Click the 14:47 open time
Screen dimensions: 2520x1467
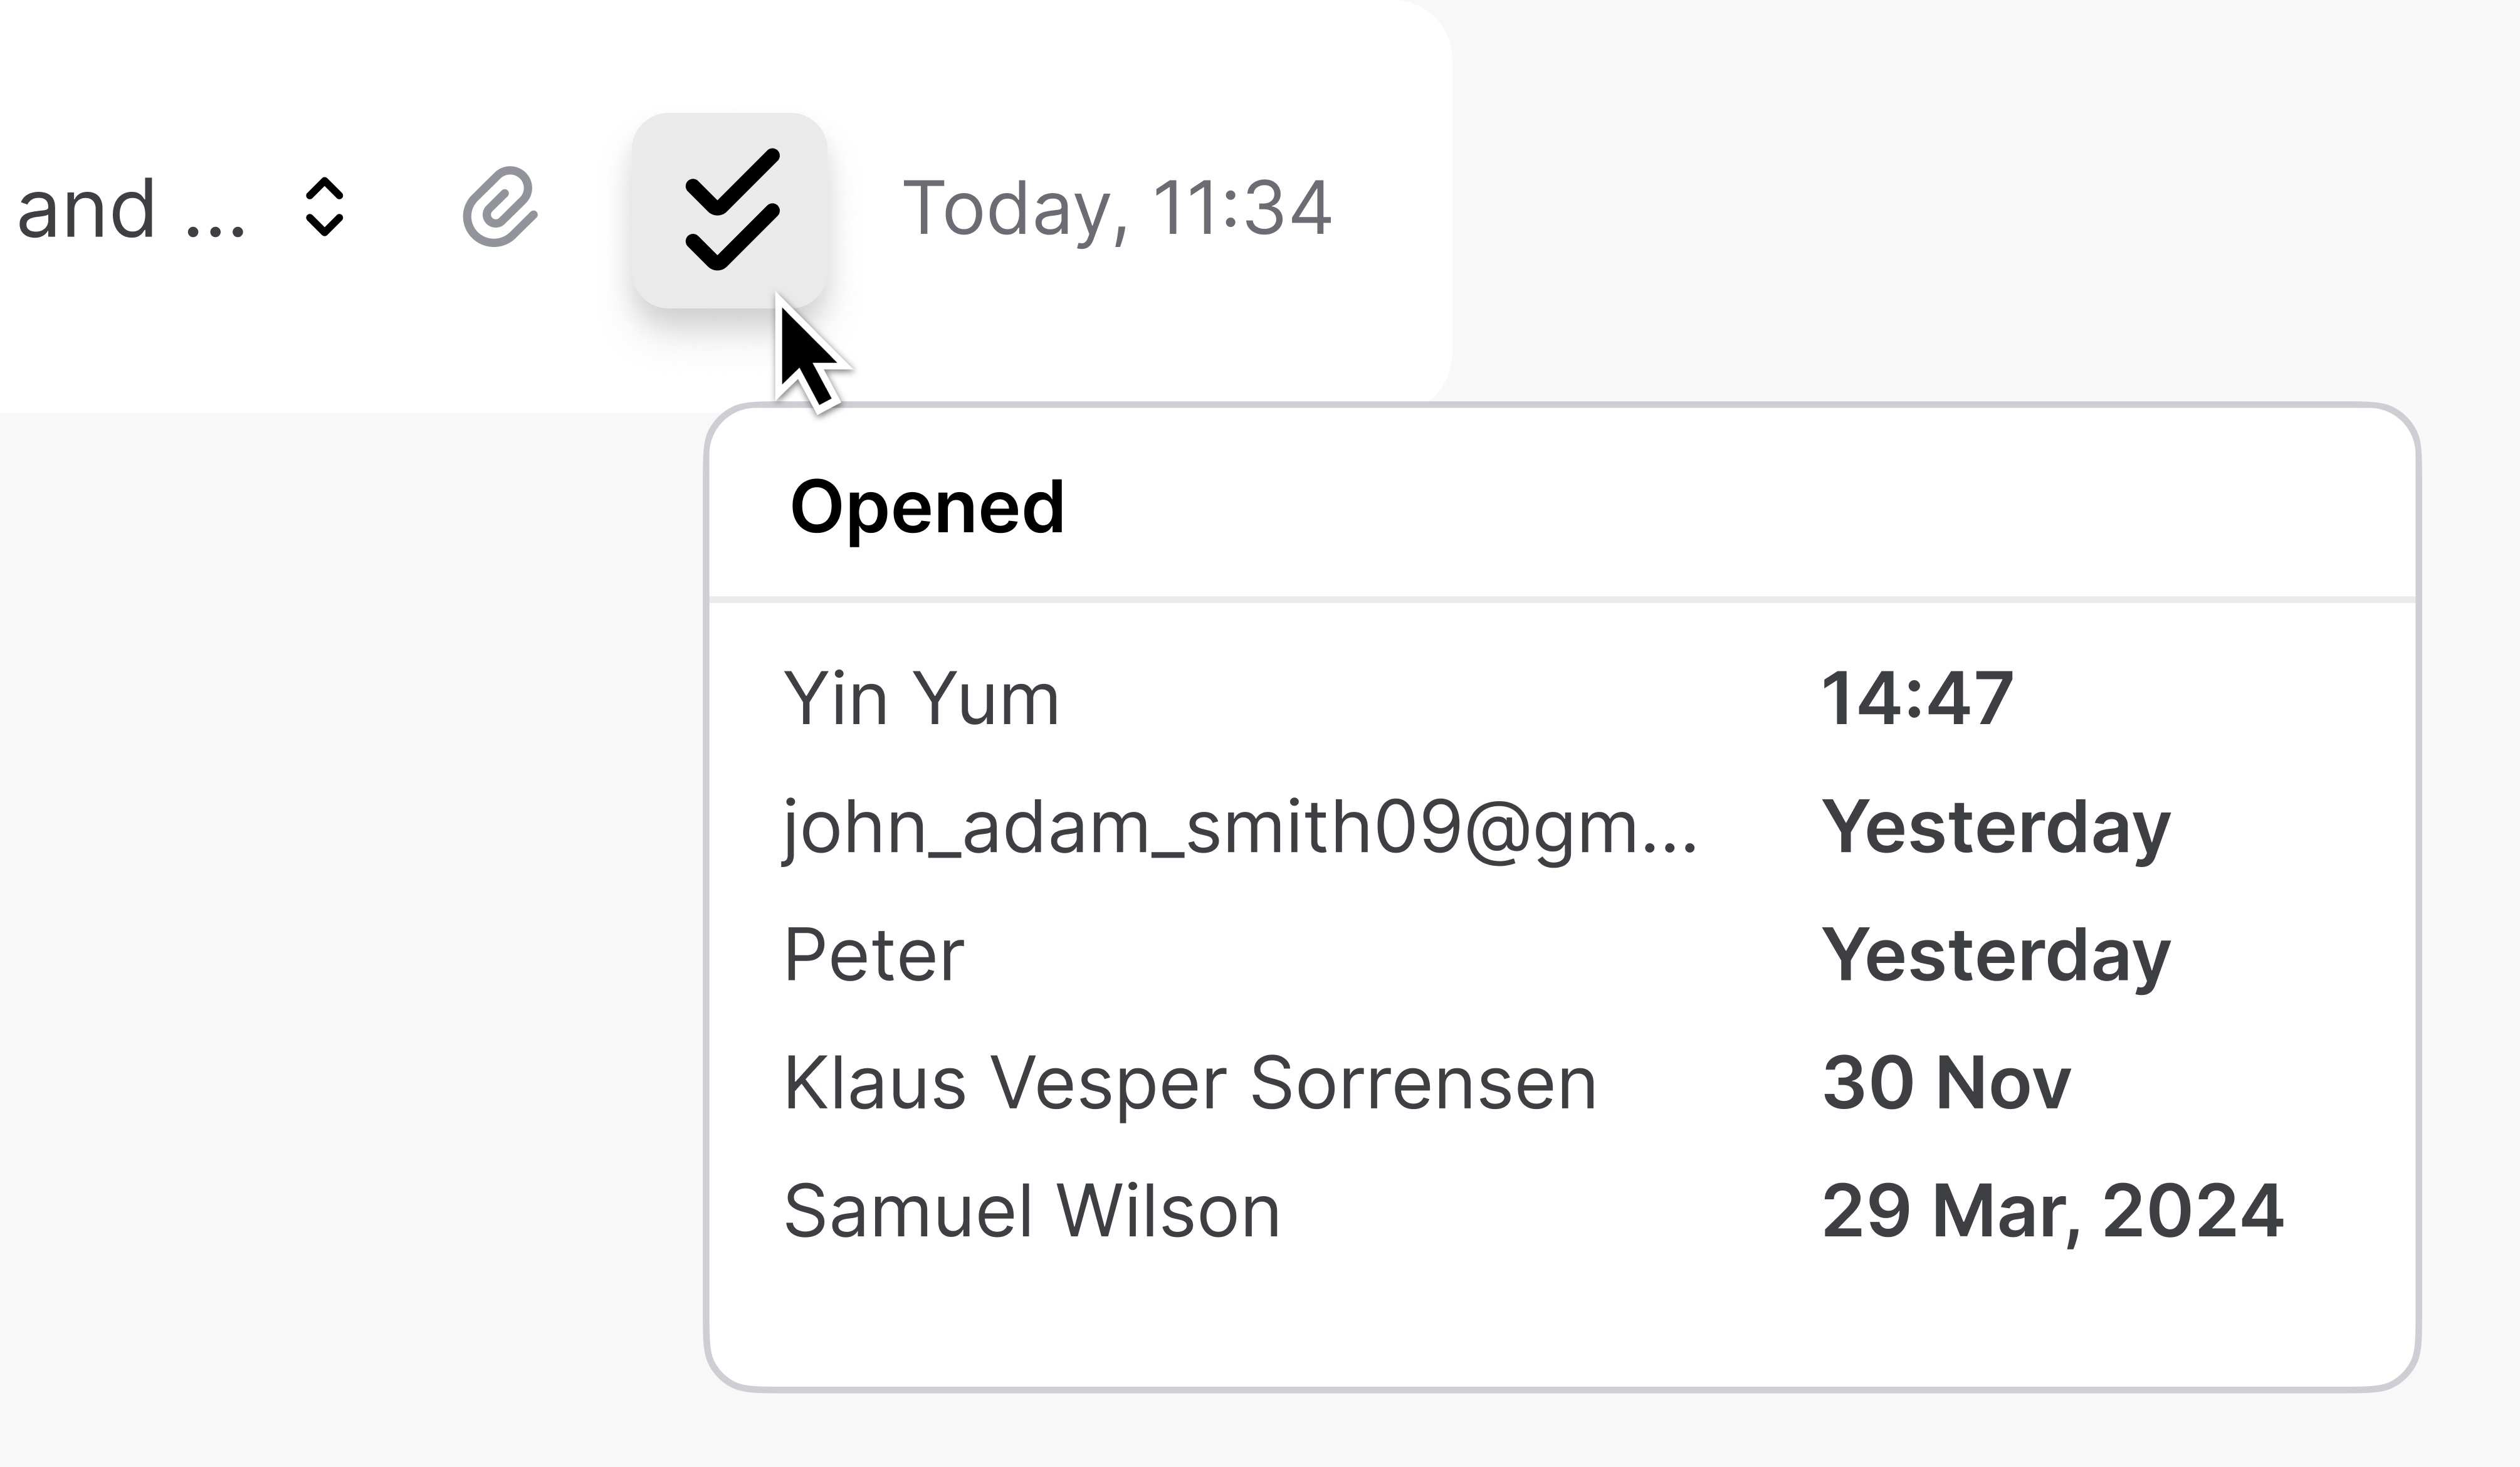pos(1917,698)
